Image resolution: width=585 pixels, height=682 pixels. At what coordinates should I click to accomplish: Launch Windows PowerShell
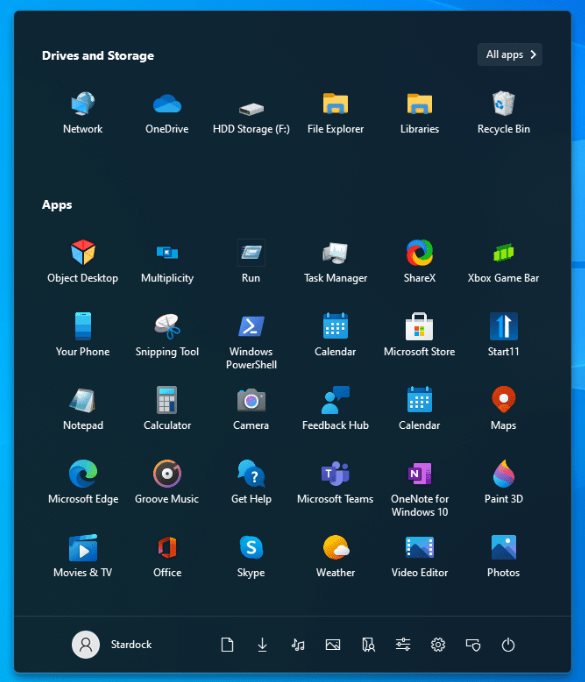click(251, 341)
